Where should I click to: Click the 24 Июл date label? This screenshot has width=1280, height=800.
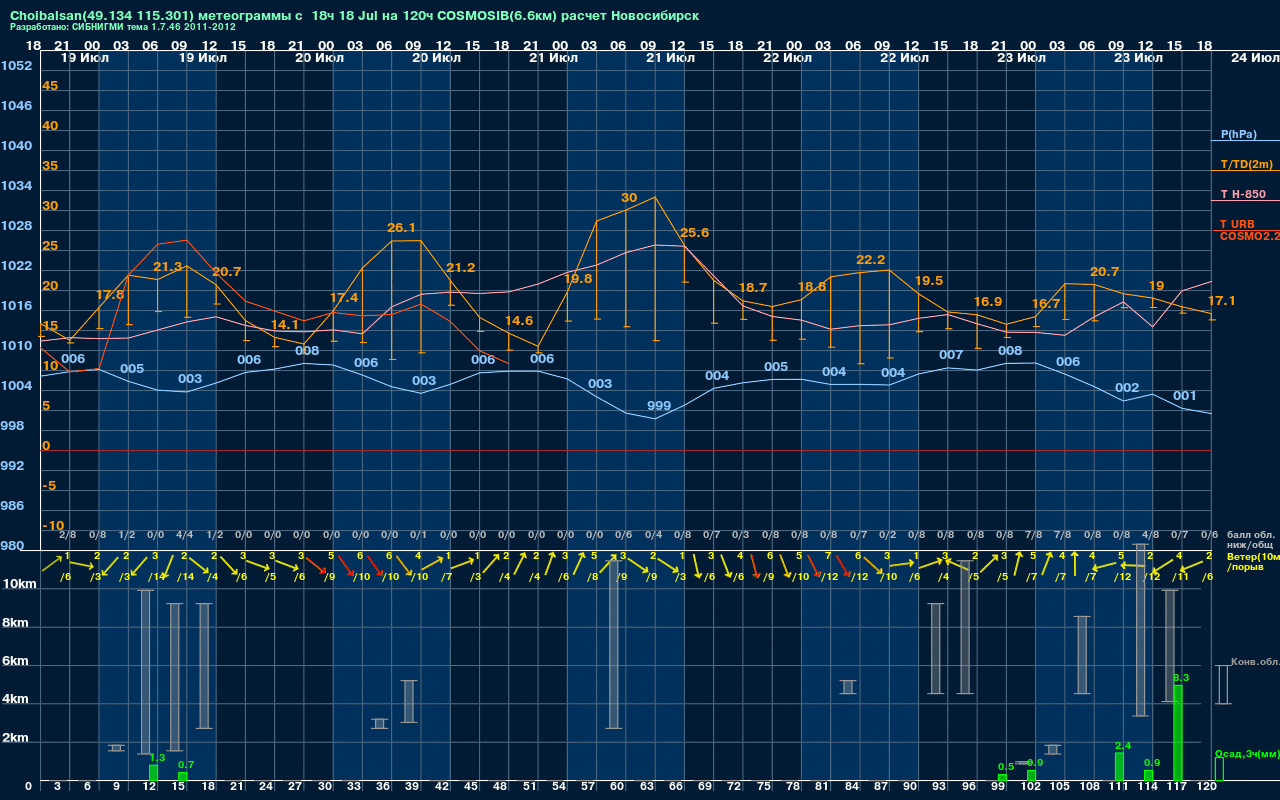[1254, 58]
